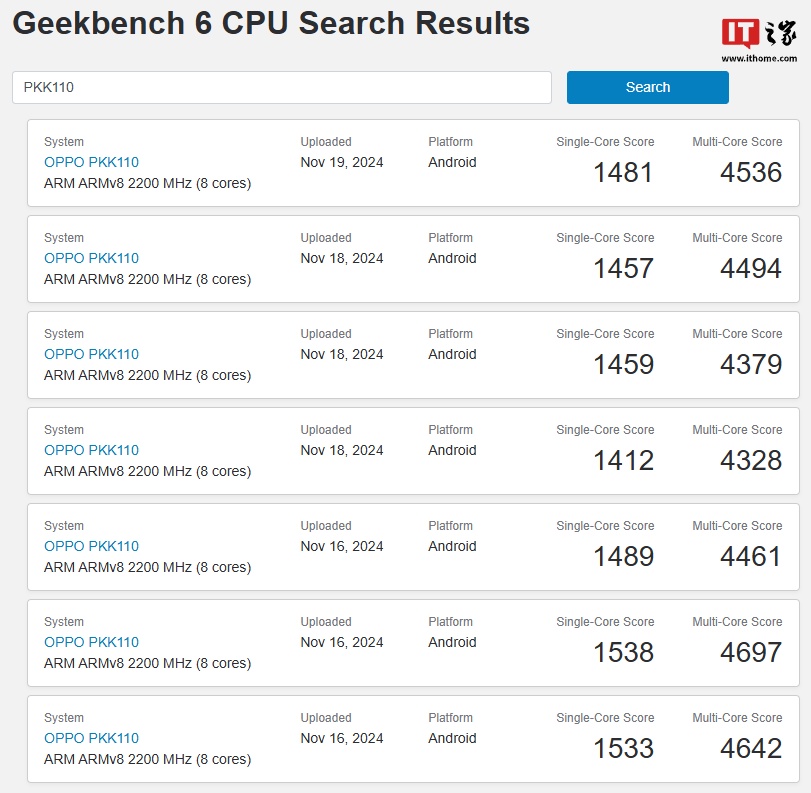Open the OPPO PKK110 link scoring 1489 single-core
Image resolution: width=811 pixels, height=793 pixels.
(91, 546)
